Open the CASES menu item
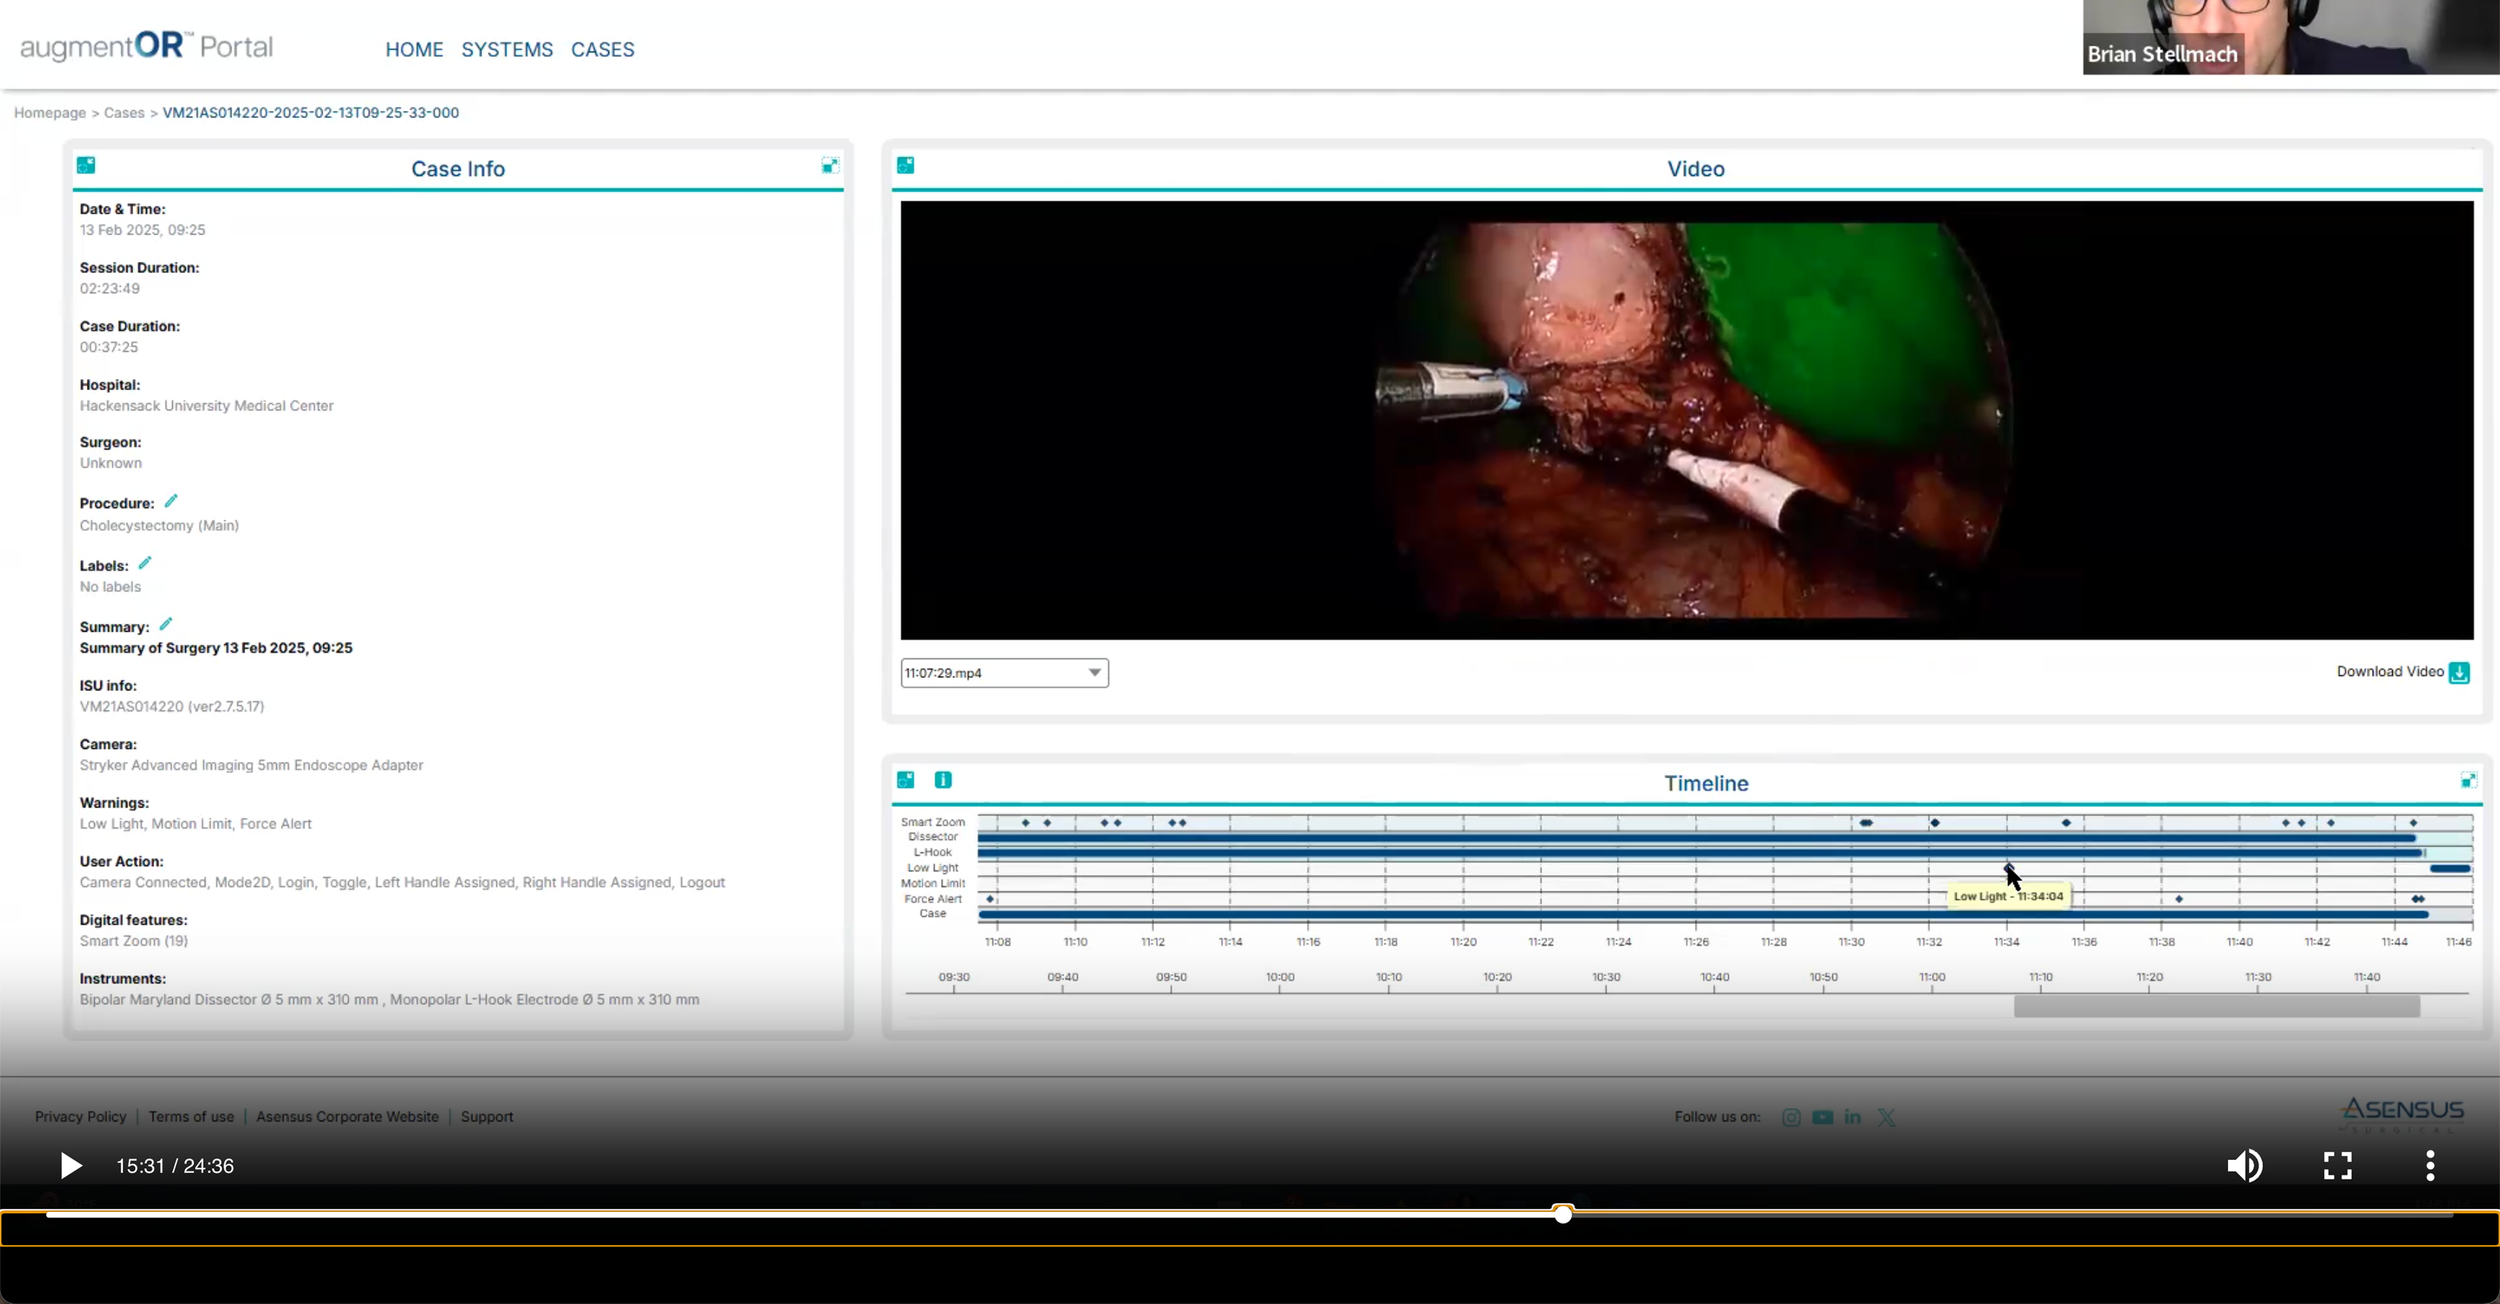The width and height of the screenshot is (2500, 1304). click(x=602, y=50)
